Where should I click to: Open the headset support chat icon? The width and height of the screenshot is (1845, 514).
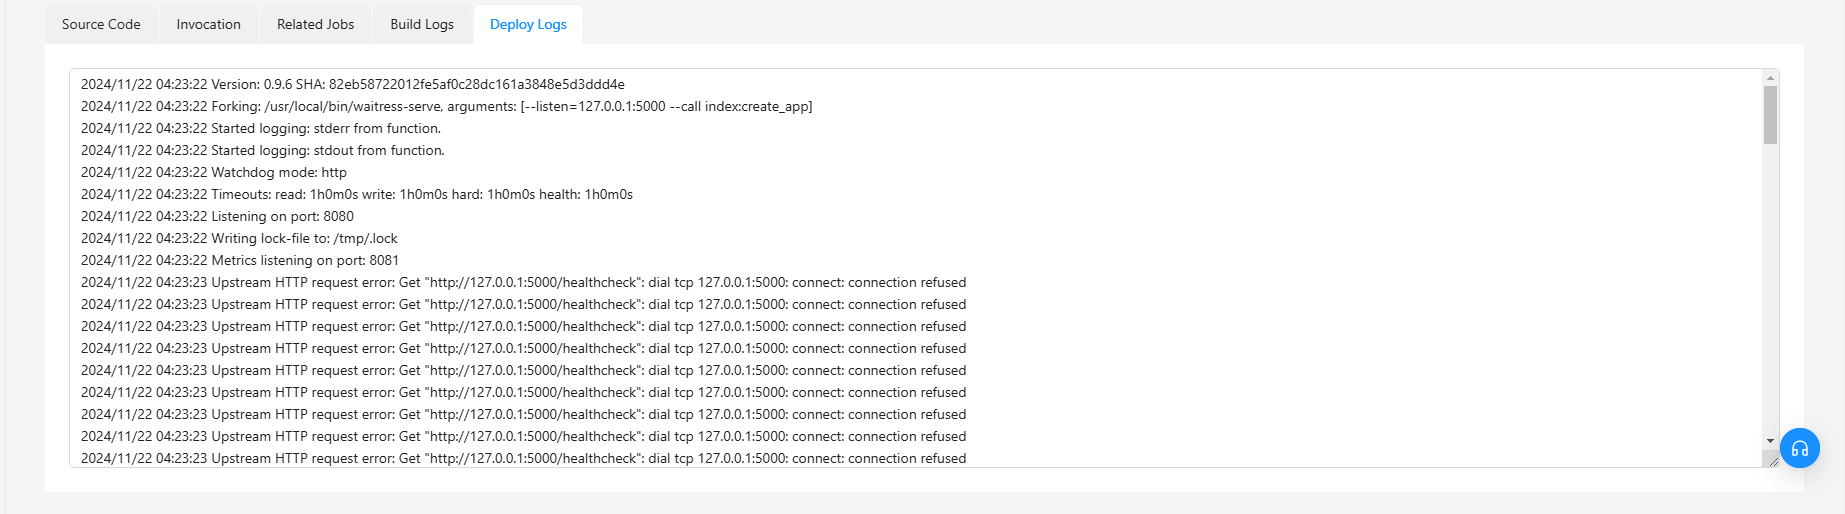[1800, 448]
